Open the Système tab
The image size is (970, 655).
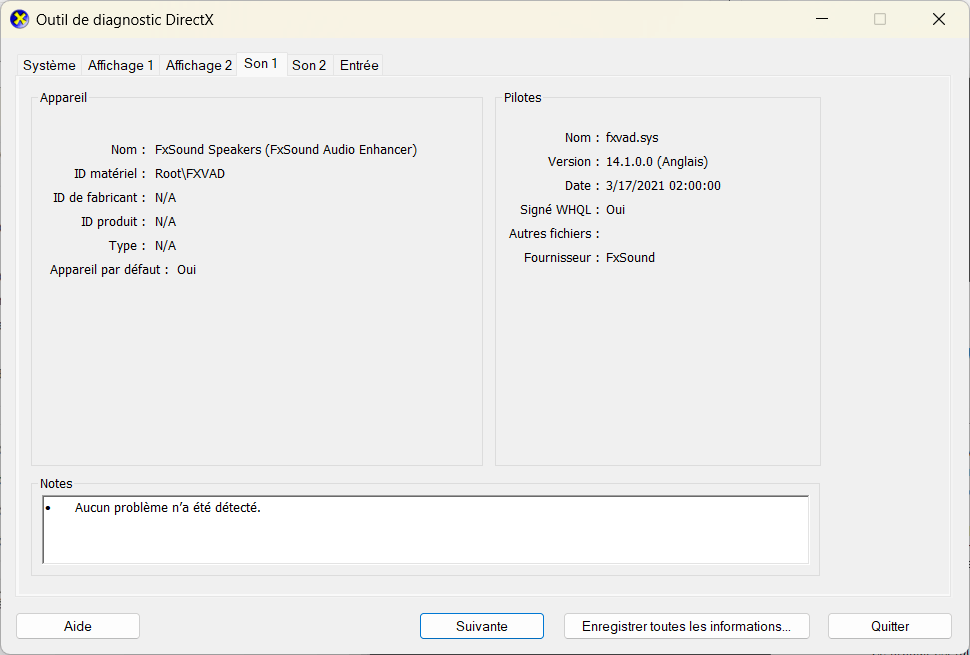(x=49, y=66)
